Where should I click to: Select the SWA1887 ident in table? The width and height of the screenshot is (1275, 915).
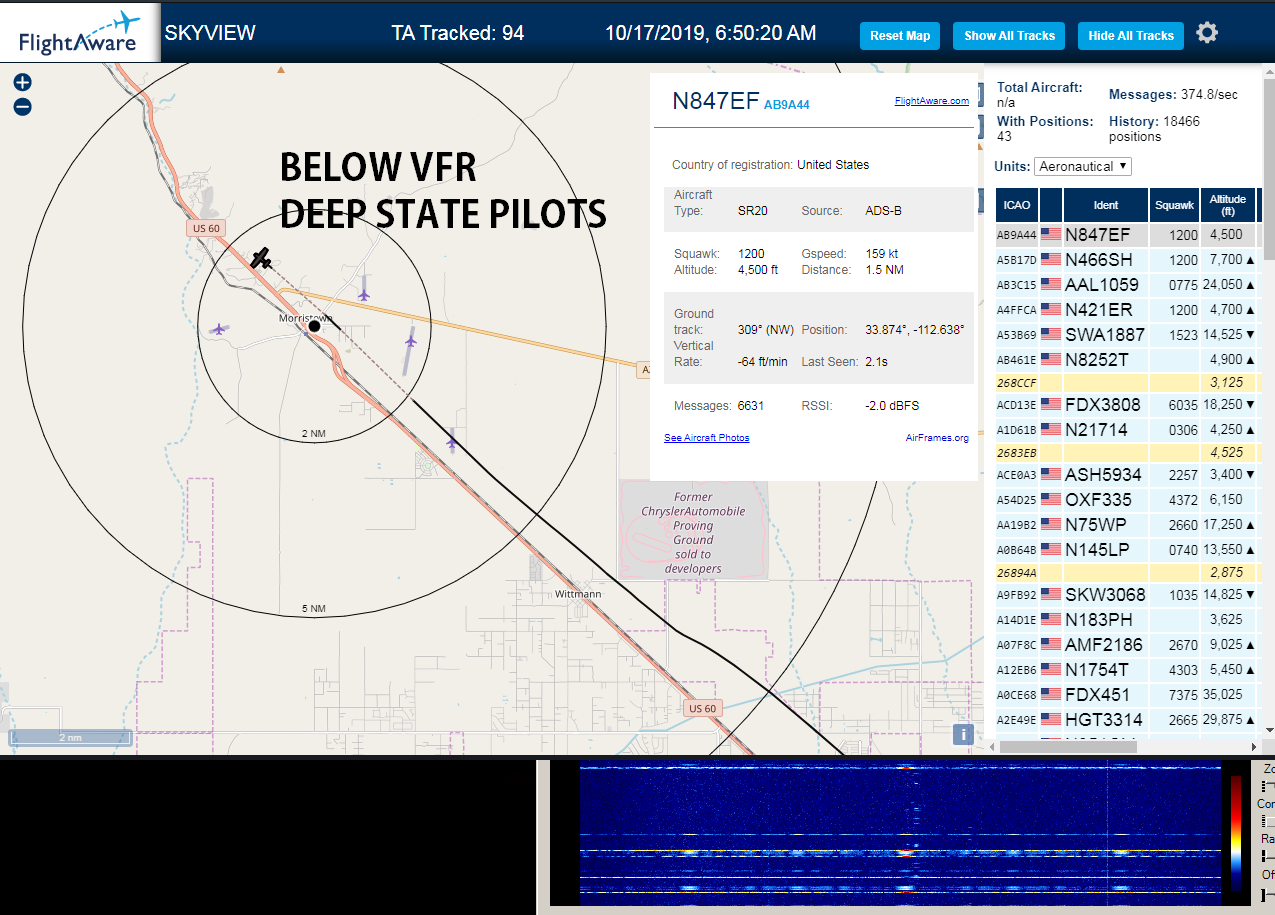pos(1105,334)
